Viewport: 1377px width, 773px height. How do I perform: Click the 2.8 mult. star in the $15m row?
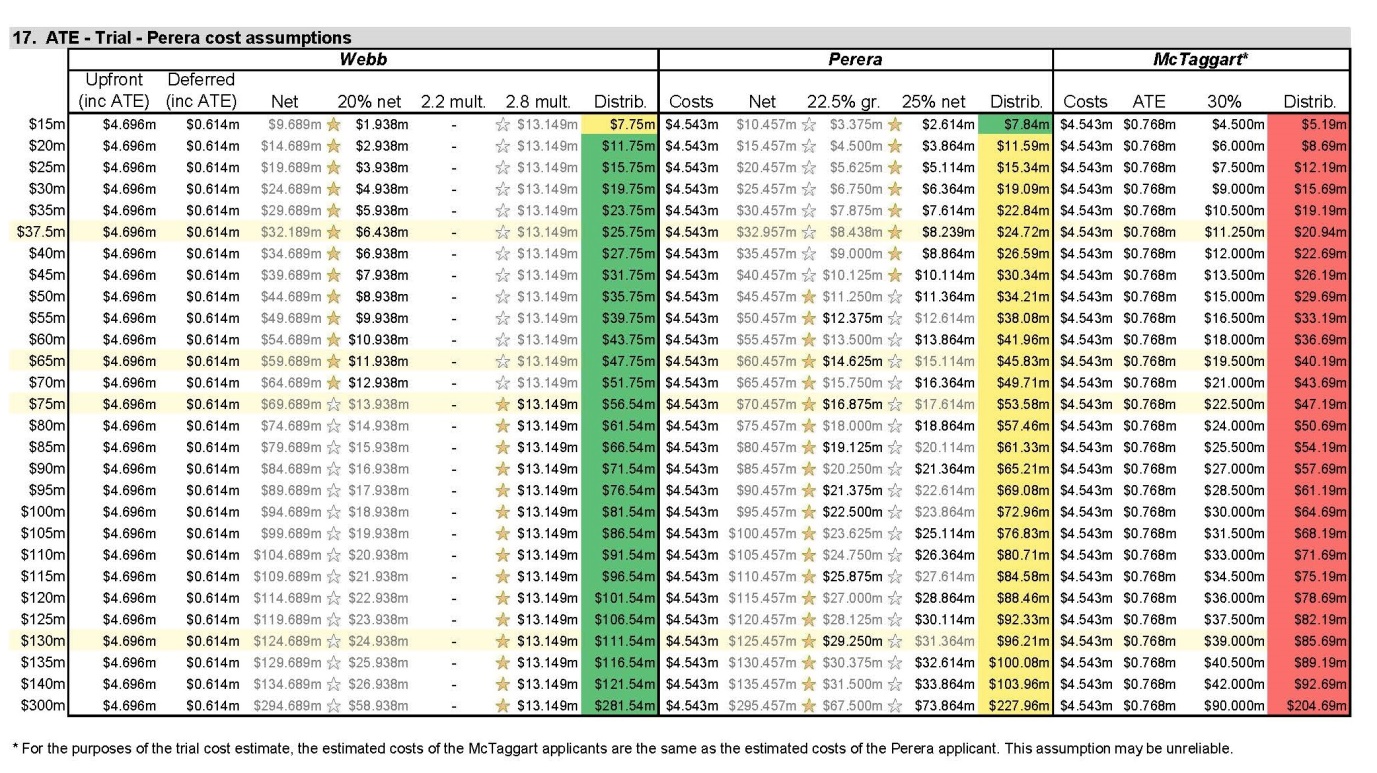[503, 125]
